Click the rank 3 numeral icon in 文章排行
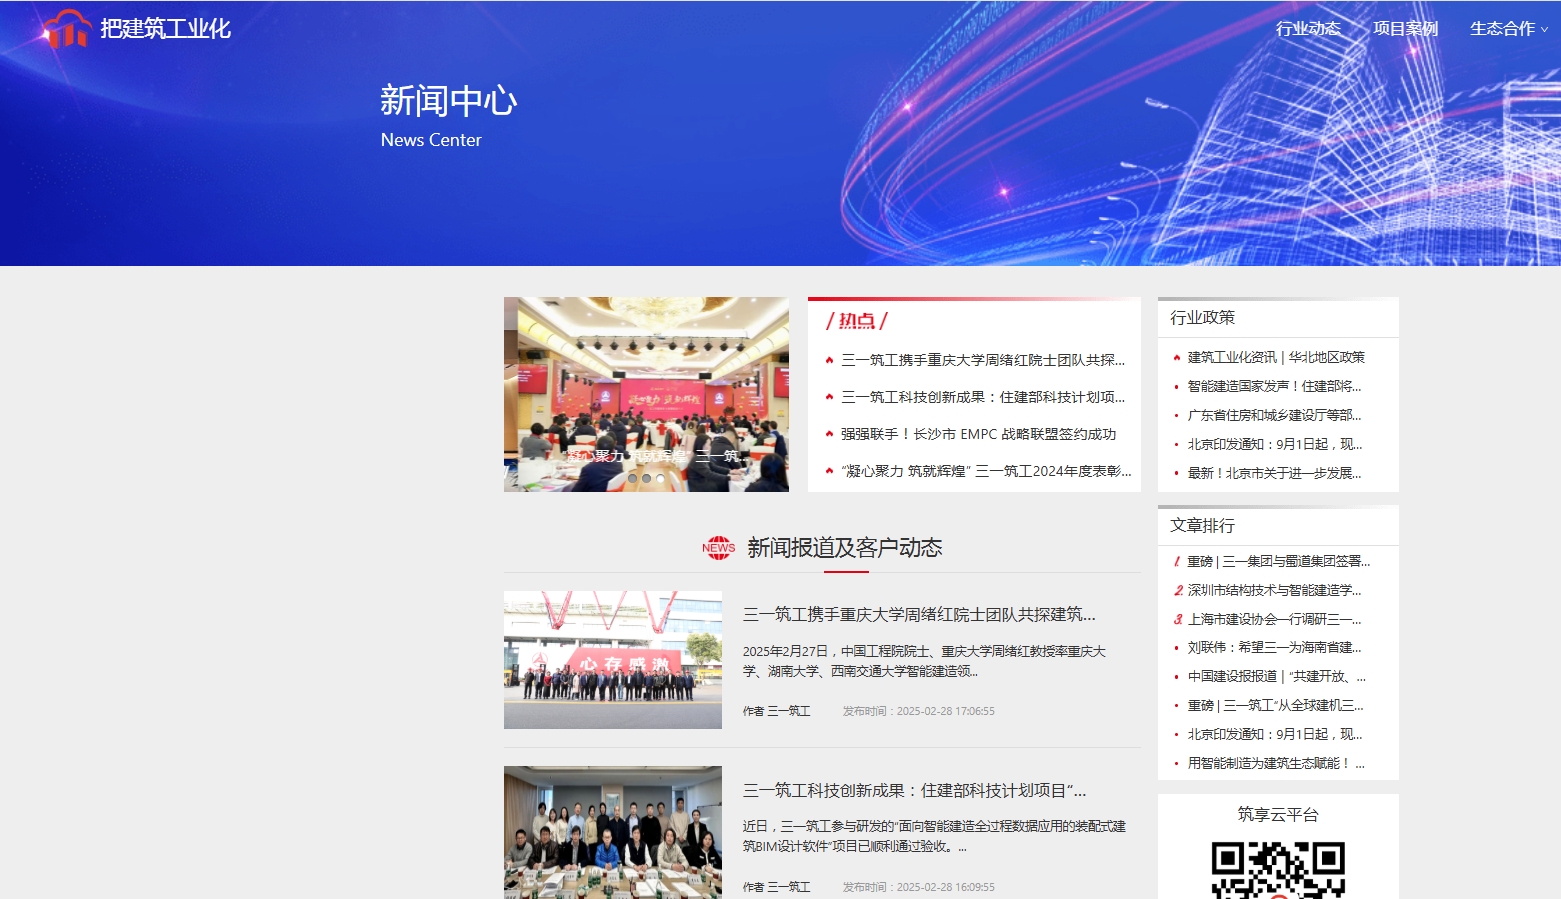The height and width of the screenshot is (899, 1561). (x=1178, y=620)
